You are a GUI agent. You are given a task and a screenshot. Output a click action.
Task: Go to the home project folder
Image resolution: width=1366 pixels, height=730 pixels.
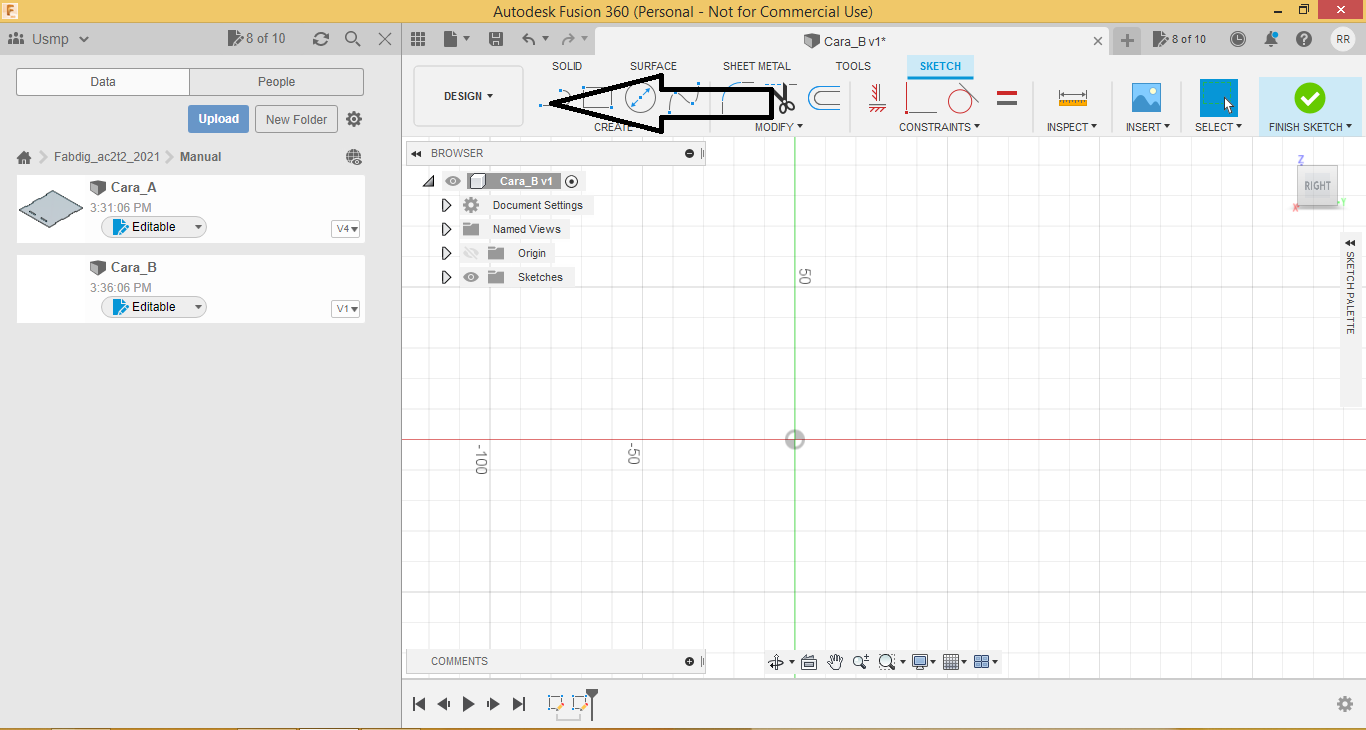[x=24, y=157]
